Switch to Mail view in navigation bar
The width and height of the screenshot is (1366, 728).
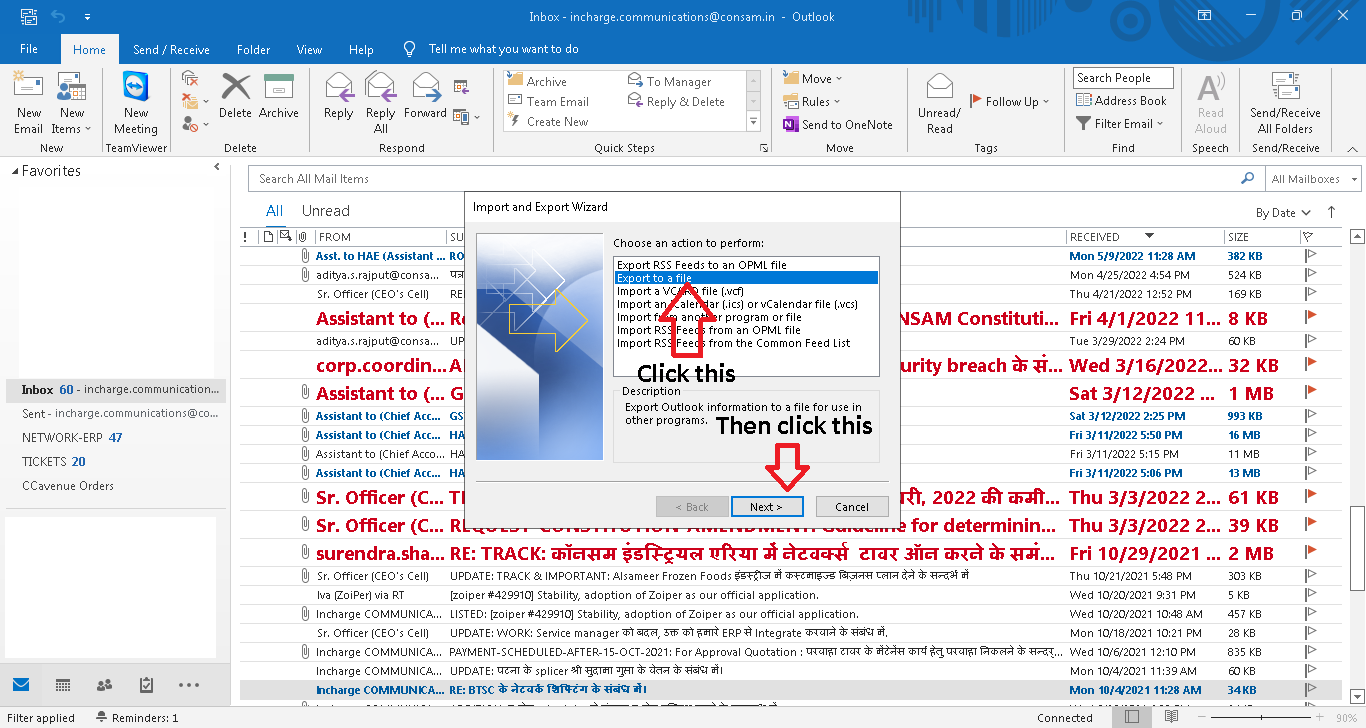click(x=21, y=685)
